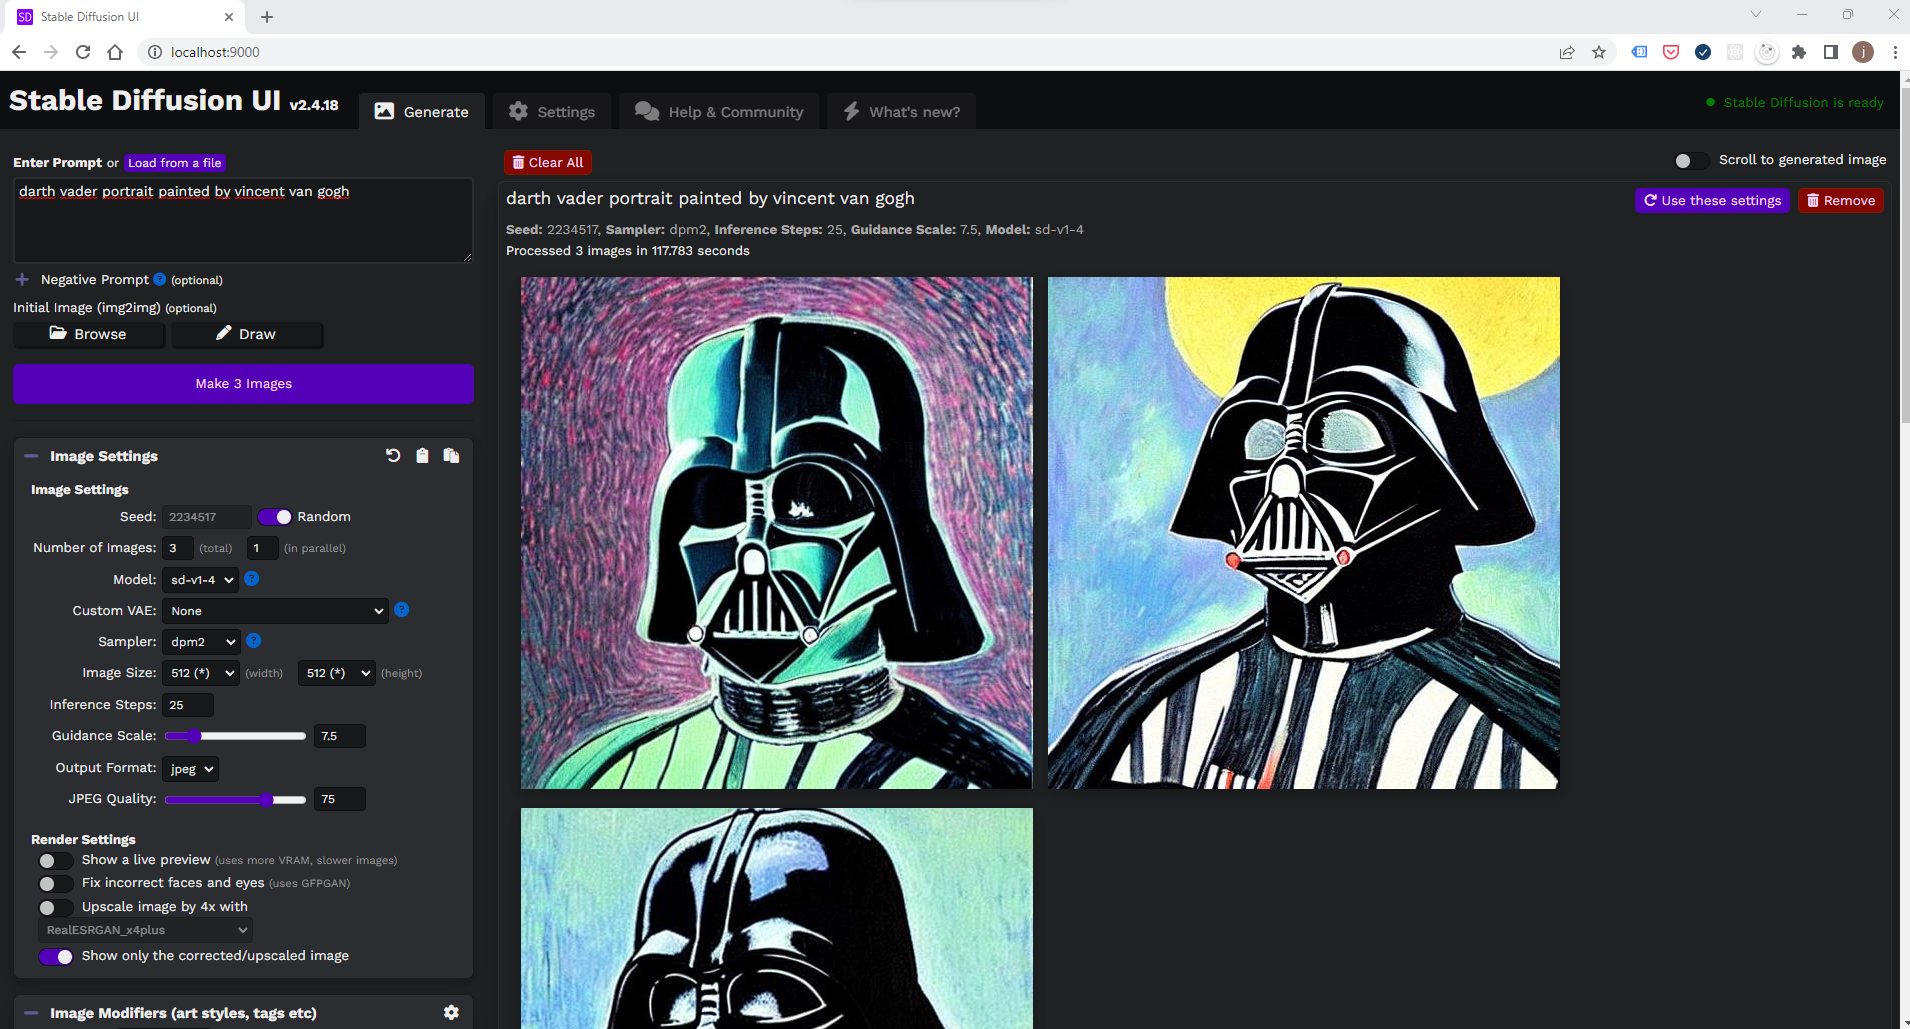This screenshot has height=1029, width=1910.
Task: Open the Image Modifiers gear settings
Action: tap(451, 1012)
